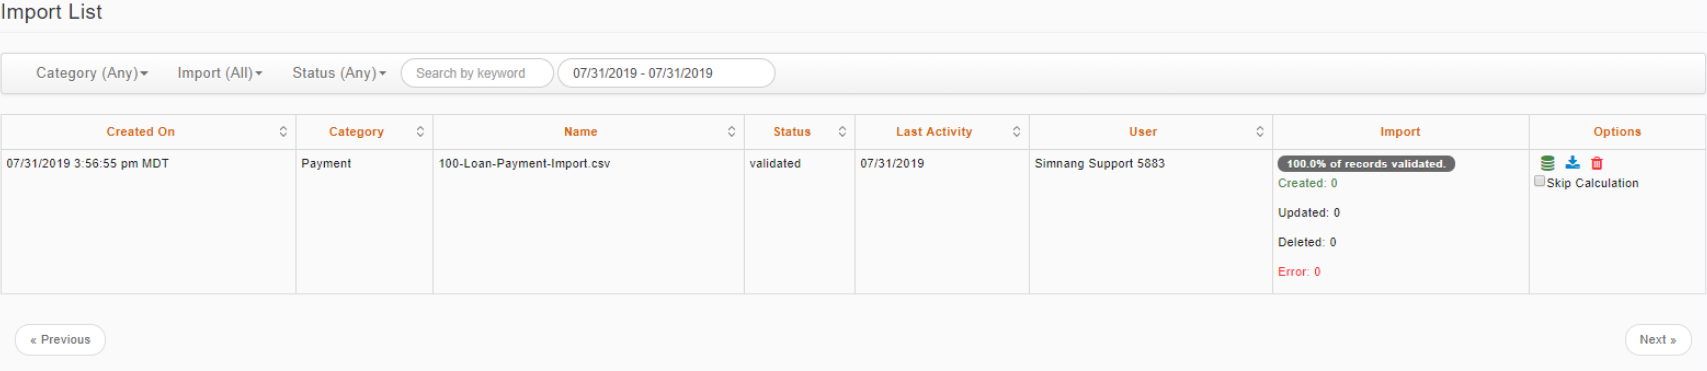Focus the Search by keyword field
The width and height of the screenshot is (1707, 371).
(x=477, y=73)
